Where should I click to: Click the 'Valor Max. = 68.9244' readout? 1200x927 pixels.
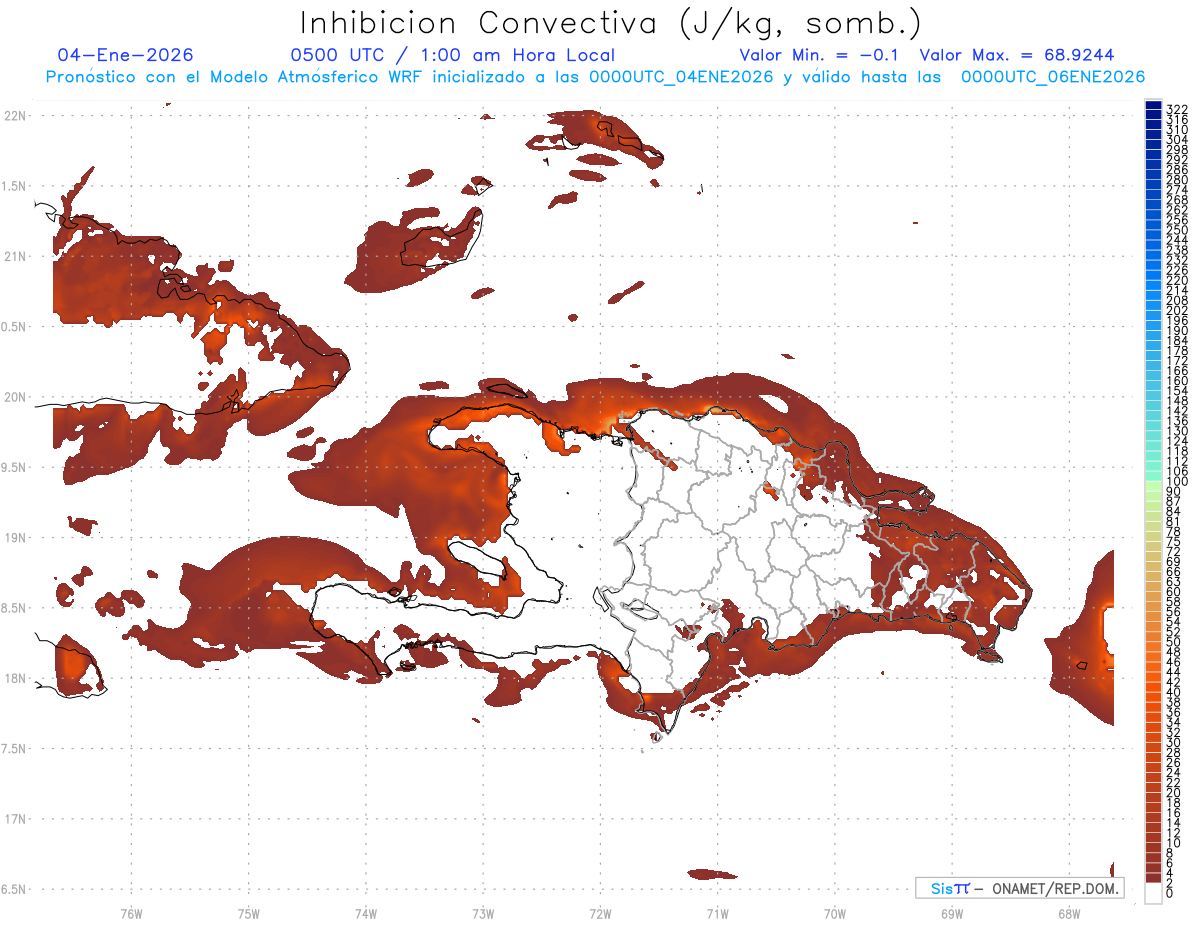[1017, 55]
